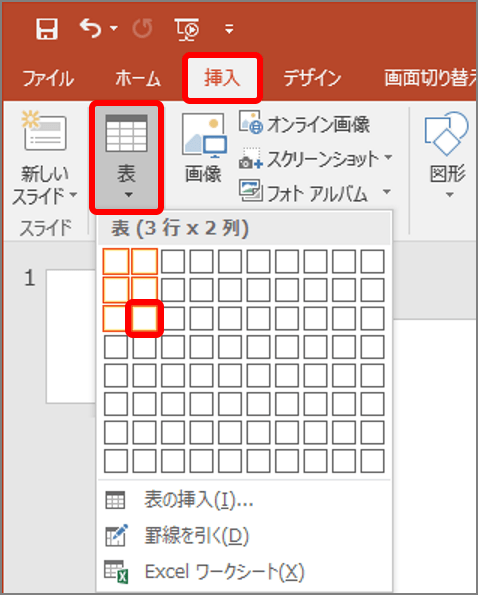Click the 画像 picture icon

[204, 135]
